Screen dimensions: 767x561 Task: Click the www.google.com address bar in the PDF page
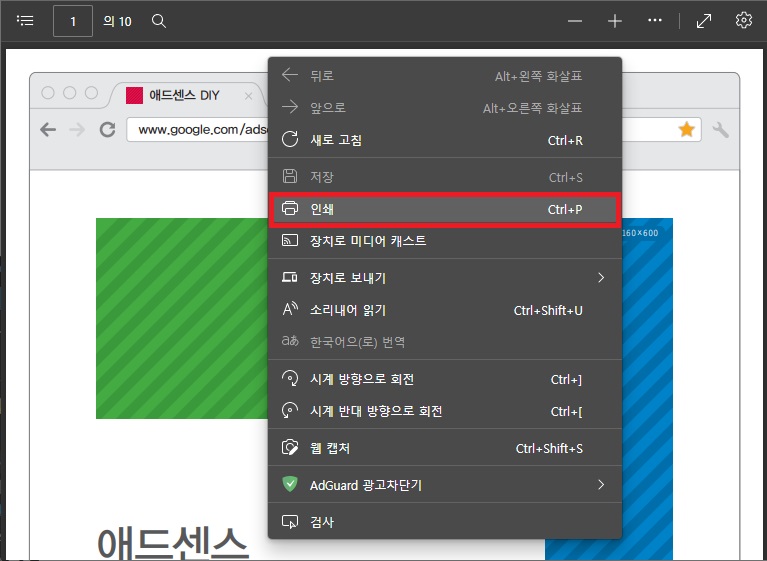click(x=198, y=130)
